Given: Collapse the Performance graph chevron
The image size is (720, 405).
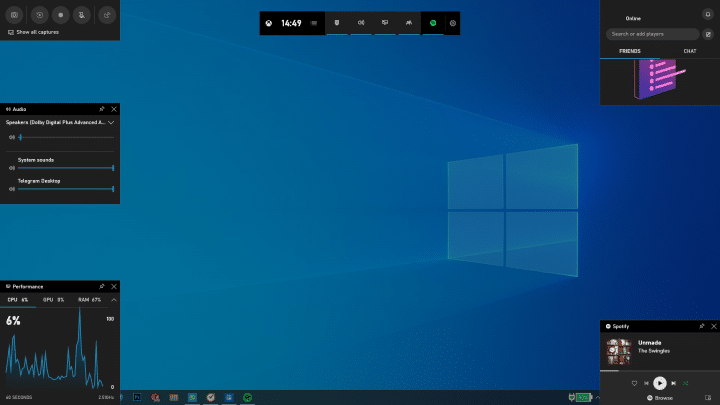Looking at the screenshot, I should (x=113, y=299).
